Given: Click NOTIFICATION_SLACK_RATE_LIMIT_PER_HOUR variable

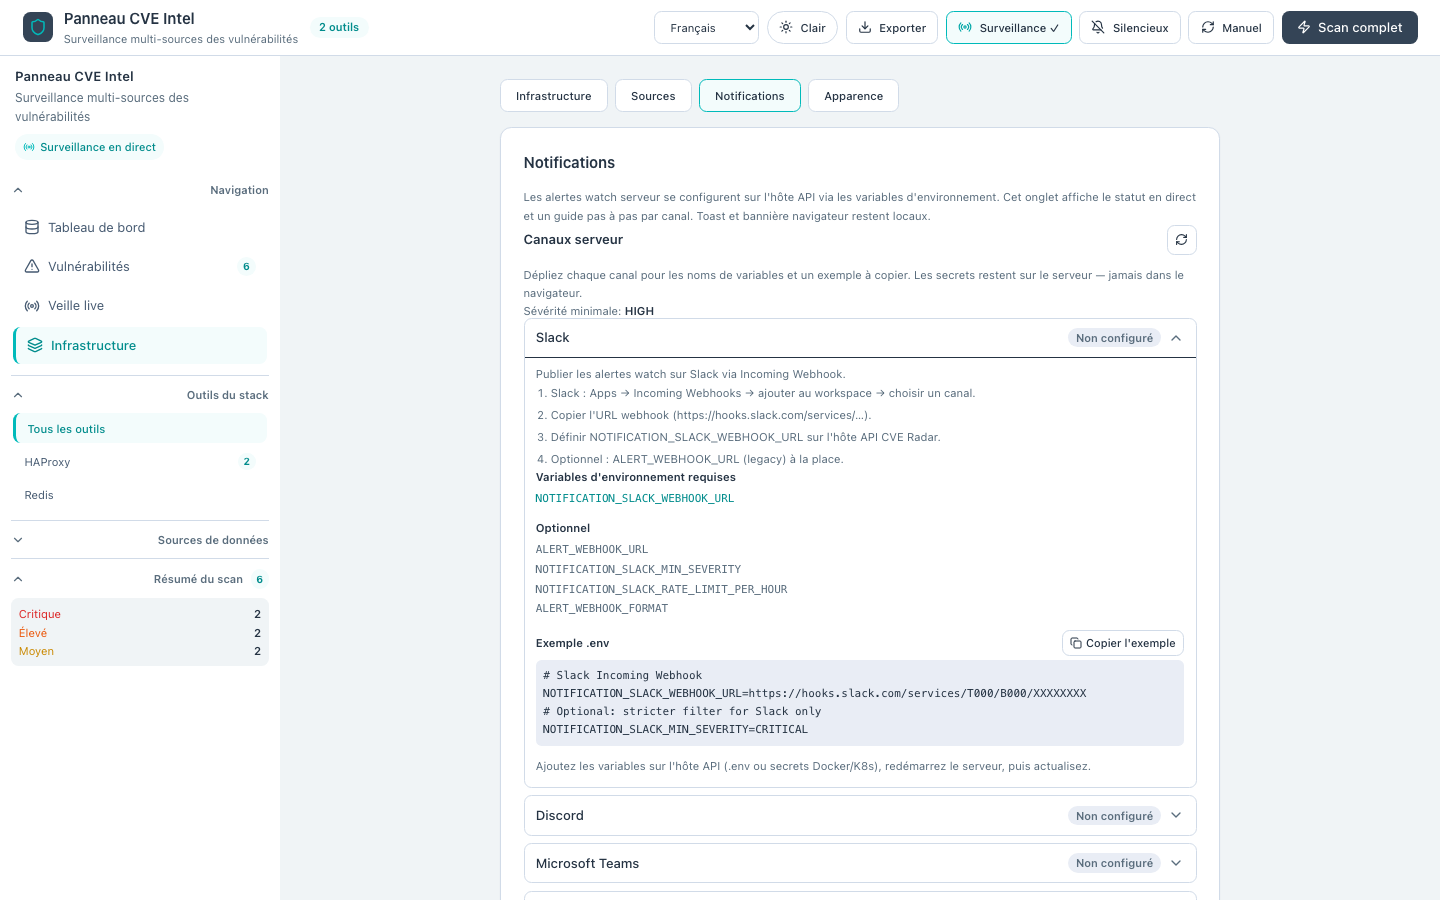Looking at the screenshot, I should click(661, 589).
